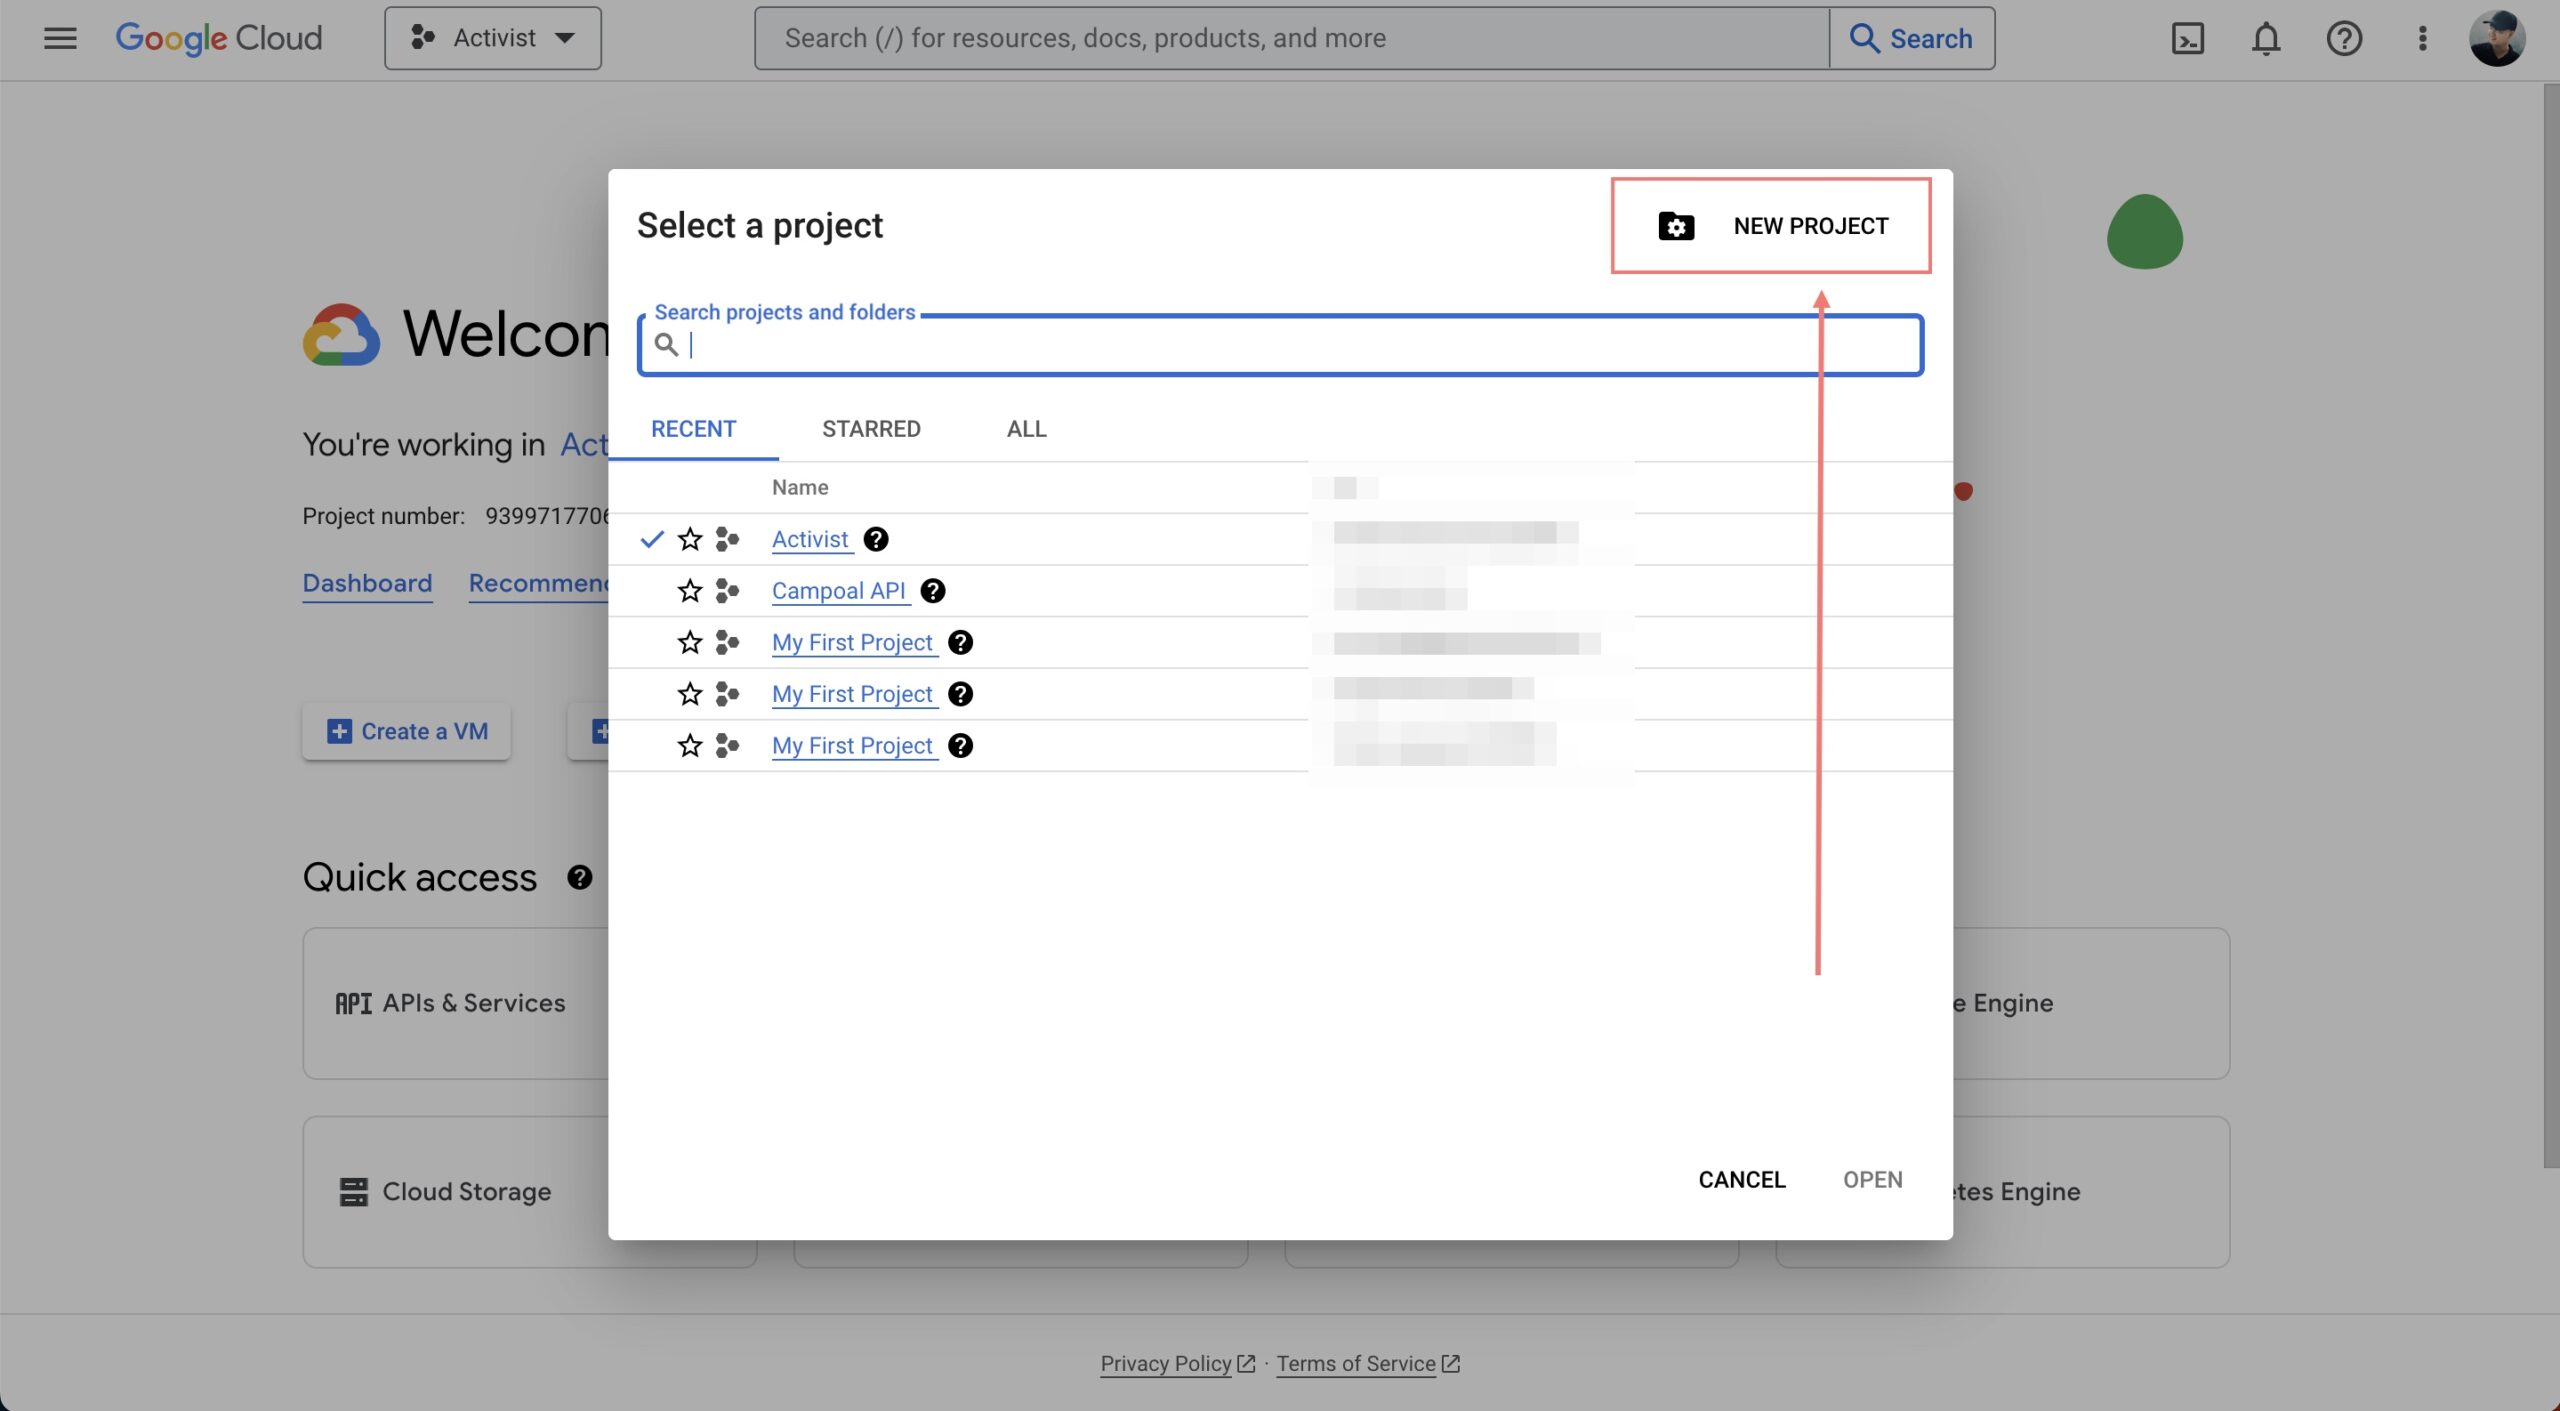Click the user account avatar
The width and height of the screenshot is (2560, 1411).
click(2496, 38)
